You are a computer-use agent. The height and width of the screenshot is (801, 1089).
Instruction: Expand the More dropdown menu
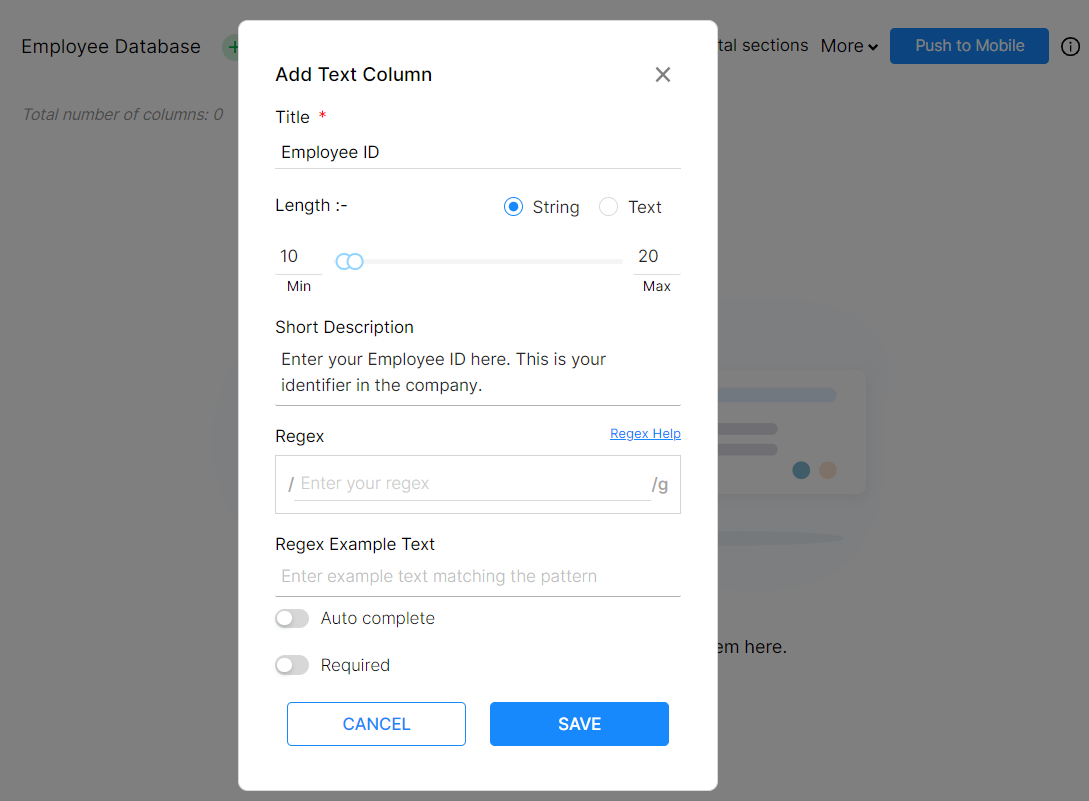click(x=849, y=46)
